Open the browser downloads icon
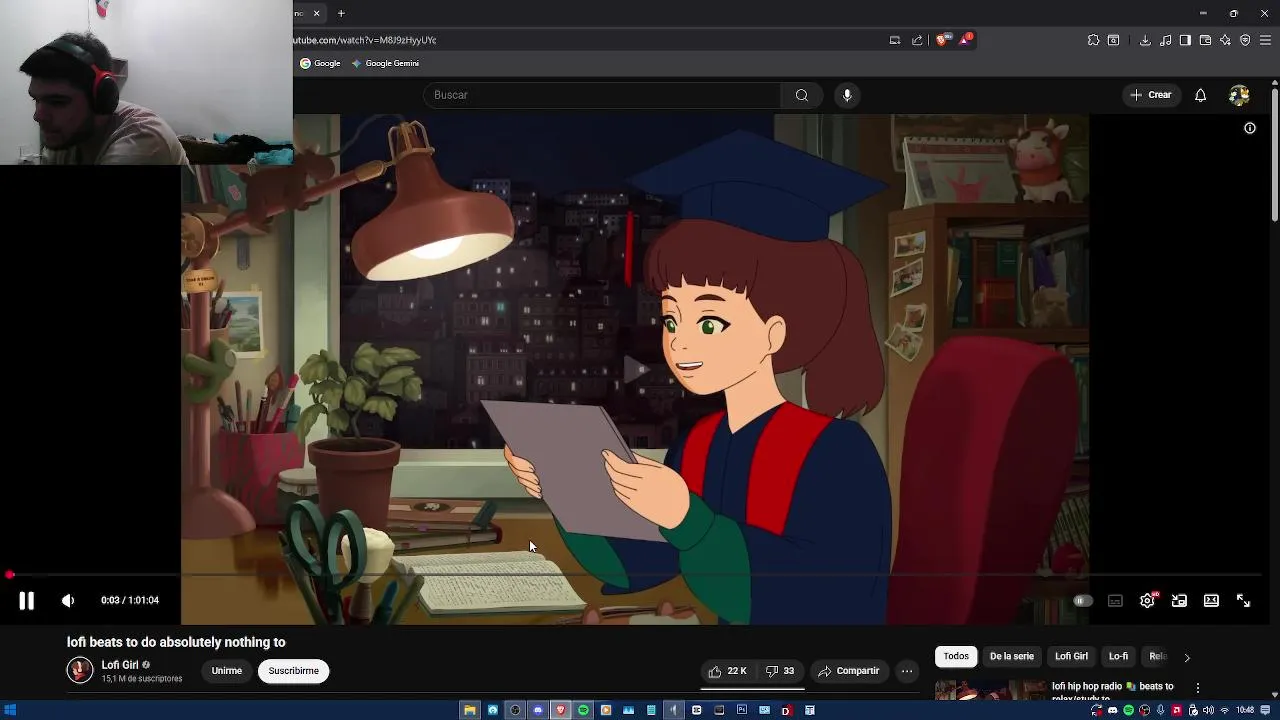The width and height of the screenshot is (1280, 720). click(1145, 40)
